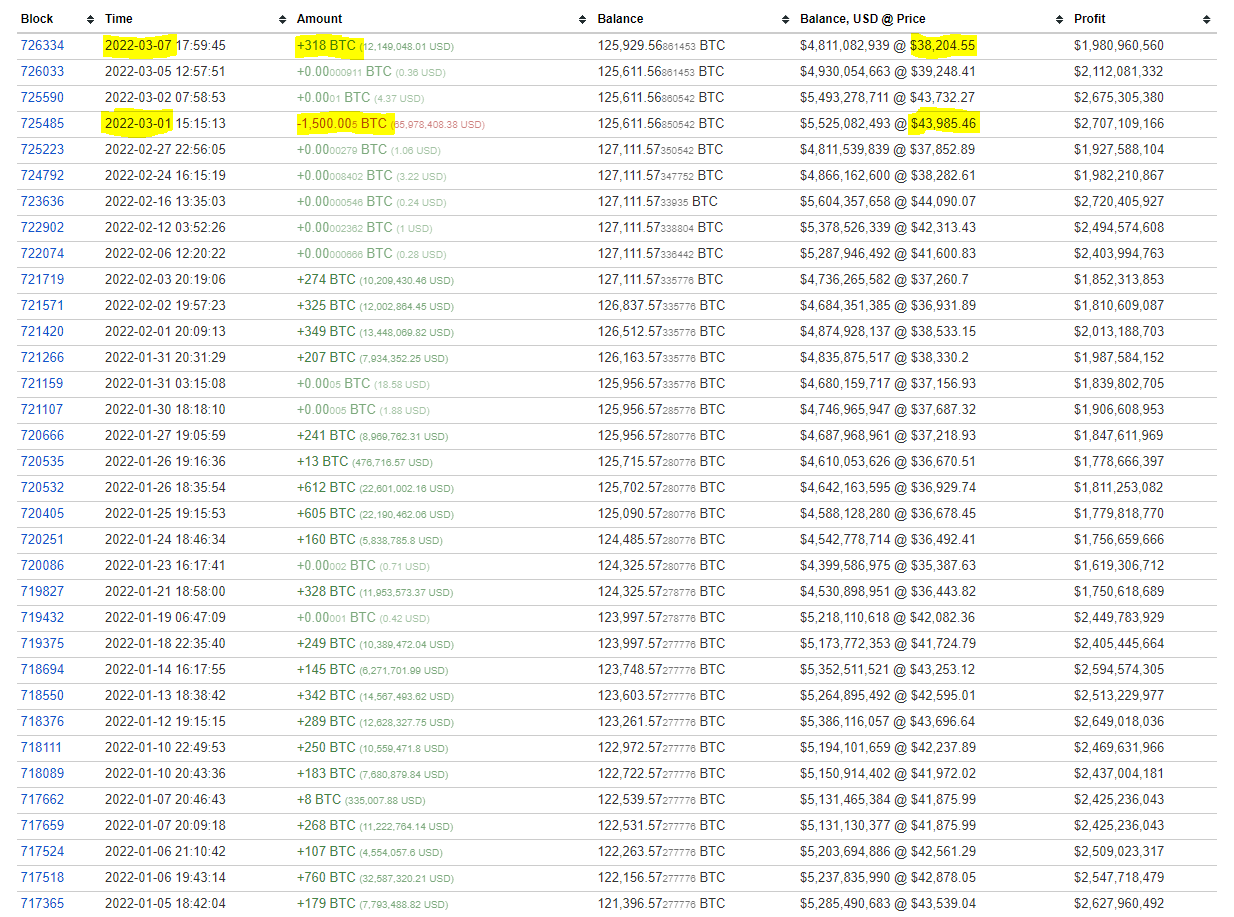The height and width of the screenshot is (917, 1234).
Task: Open block 719375 link
Action: (42, 644)
